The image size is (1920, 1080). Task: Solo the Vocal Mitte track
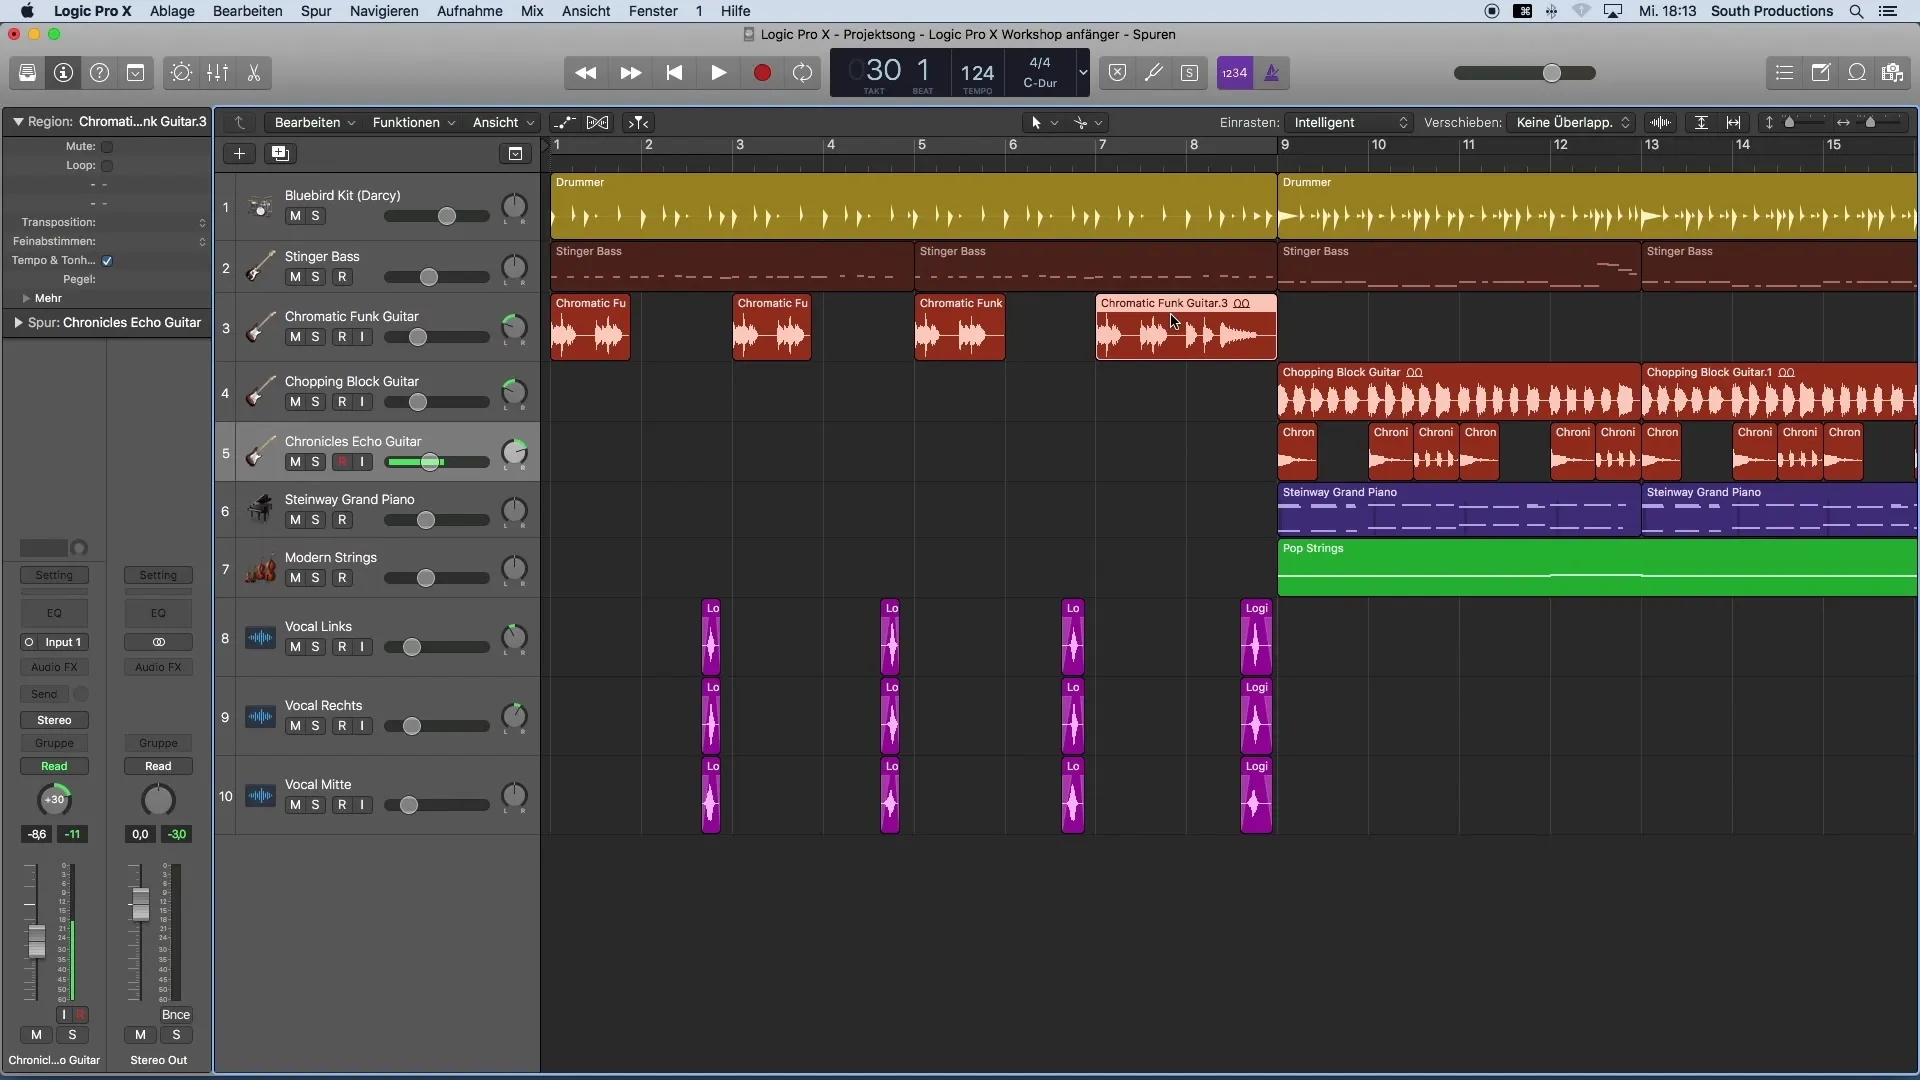tap(315, 805)
